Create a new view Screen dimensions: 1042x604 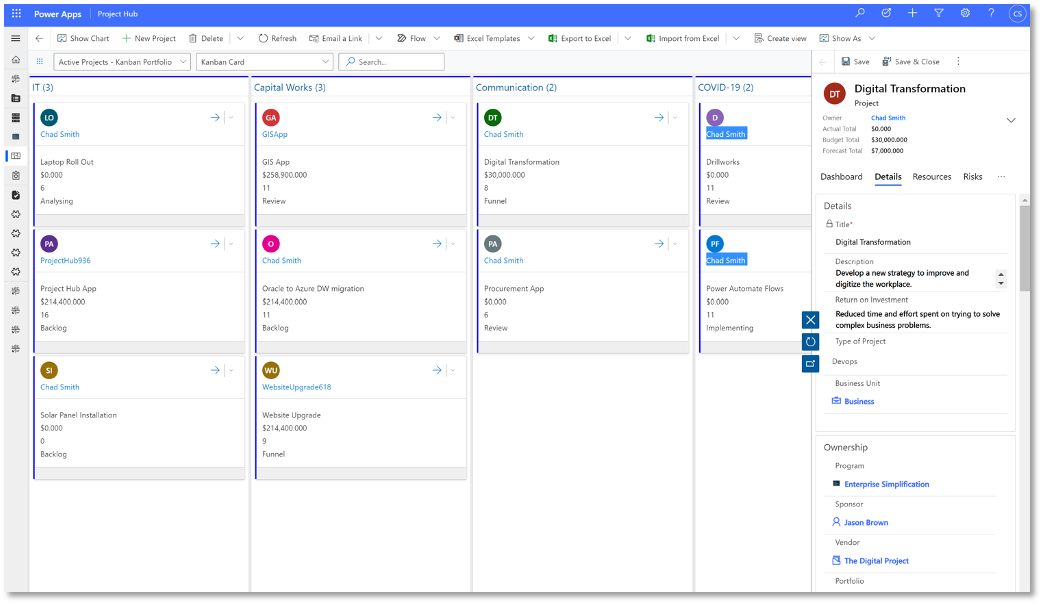point(780,38)
